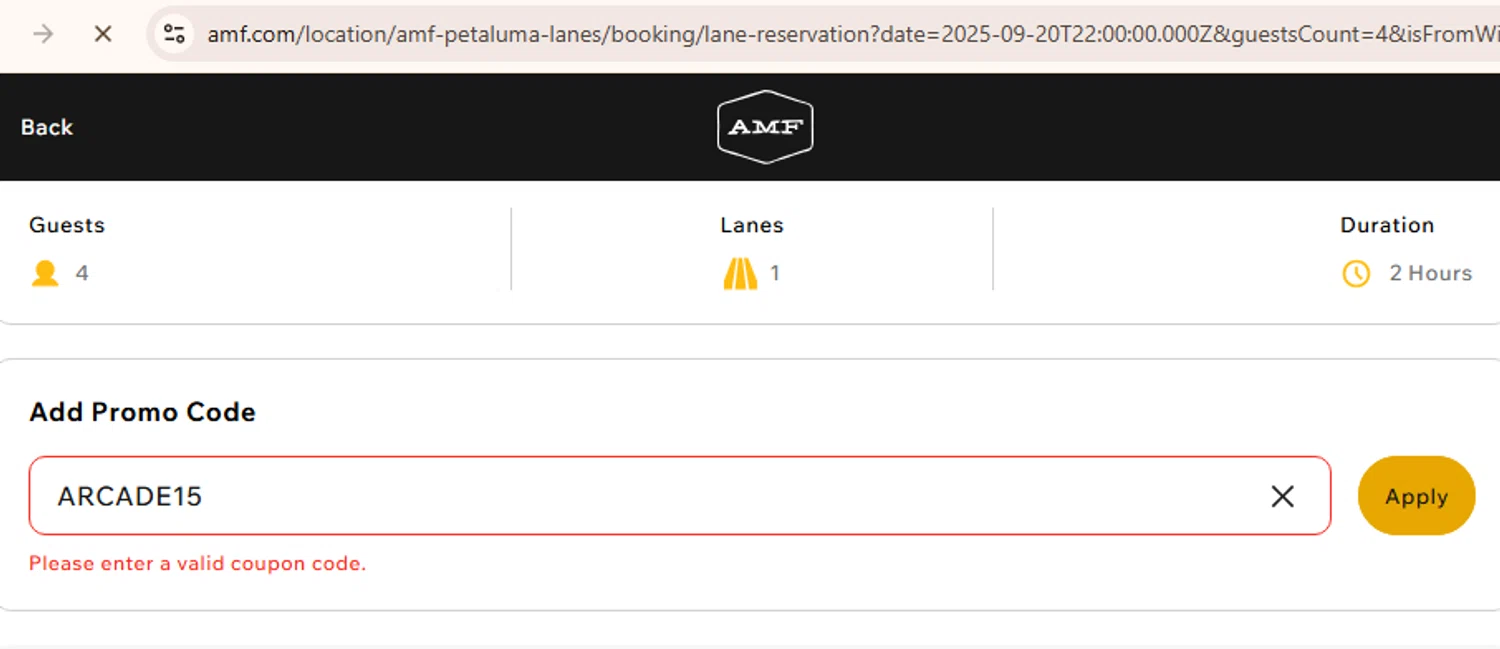The width and height of the screenshot is (1500, 649).
Task: Click the browser forward arrow
Action: click(x=43, y=34)
